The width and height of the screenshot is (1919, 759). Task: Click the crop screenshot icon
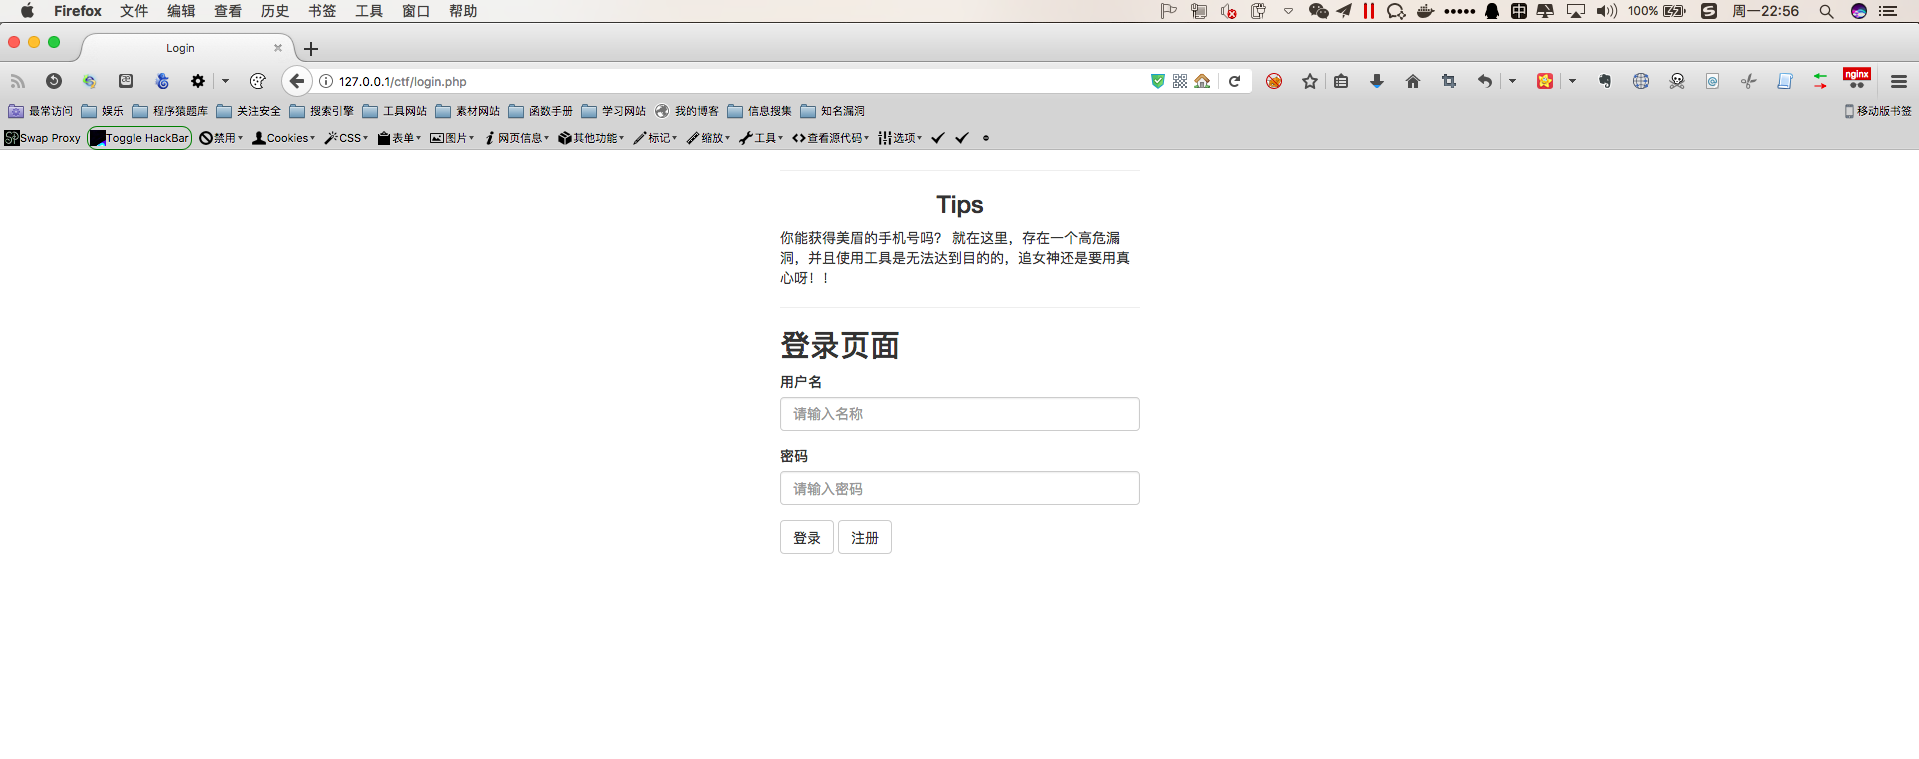point(1449,81)
